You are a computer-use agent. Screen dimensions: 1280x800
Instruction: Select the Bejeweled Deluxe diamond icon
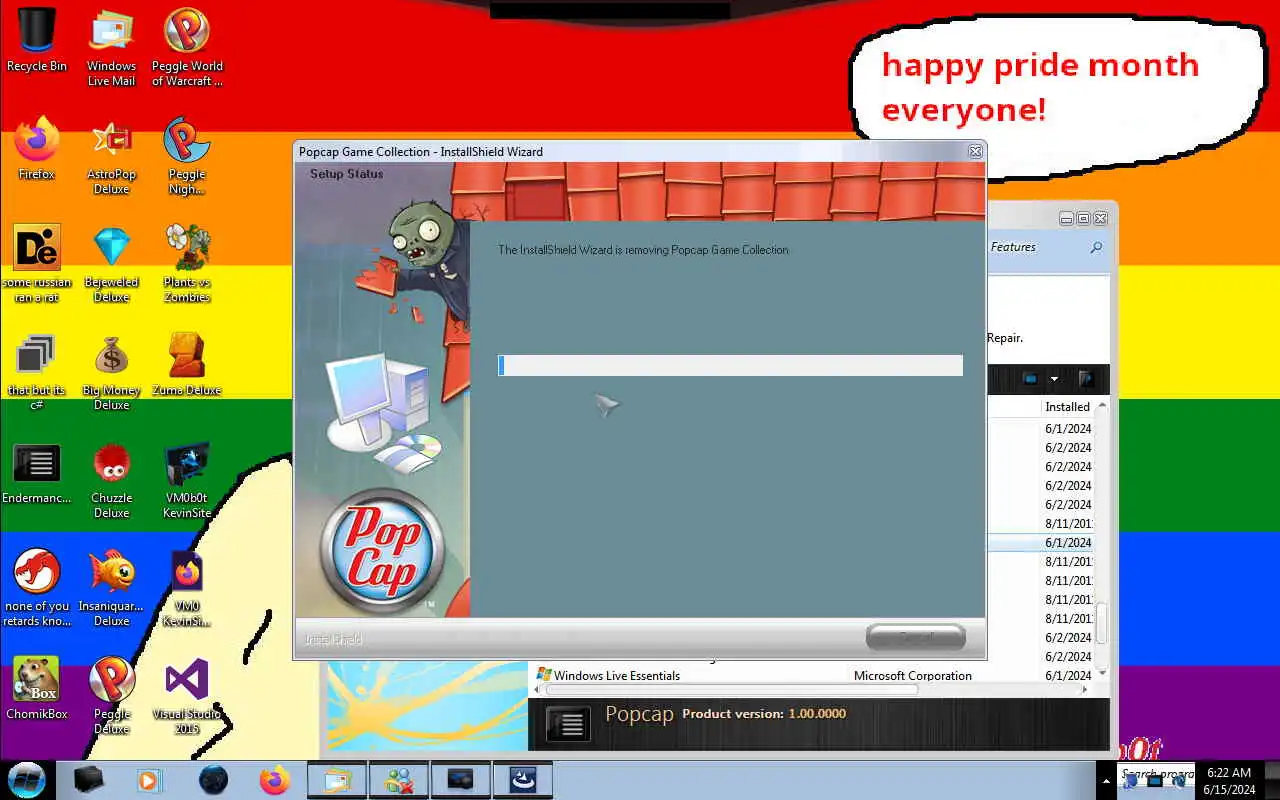coord(111,263)
